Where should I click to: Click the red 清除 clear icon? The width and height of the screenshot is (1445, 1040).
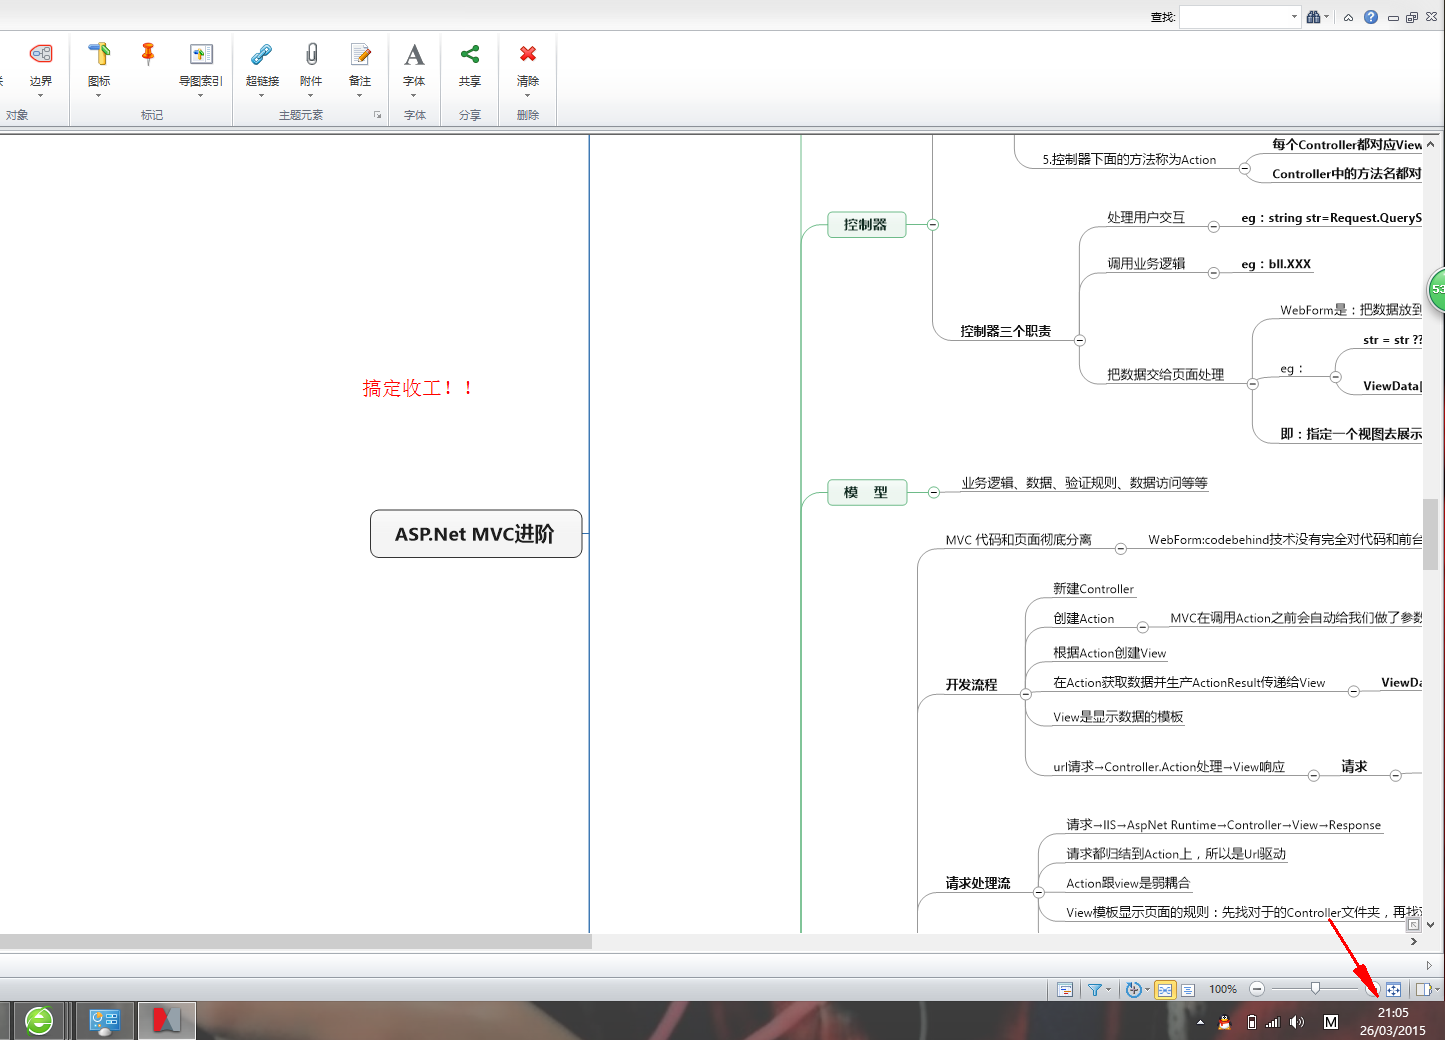(x=528, y=54)
